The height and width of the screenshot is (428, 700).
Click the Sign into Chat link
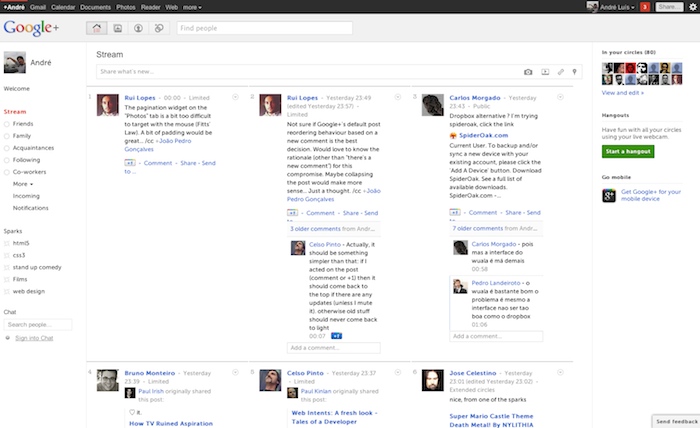36,339
